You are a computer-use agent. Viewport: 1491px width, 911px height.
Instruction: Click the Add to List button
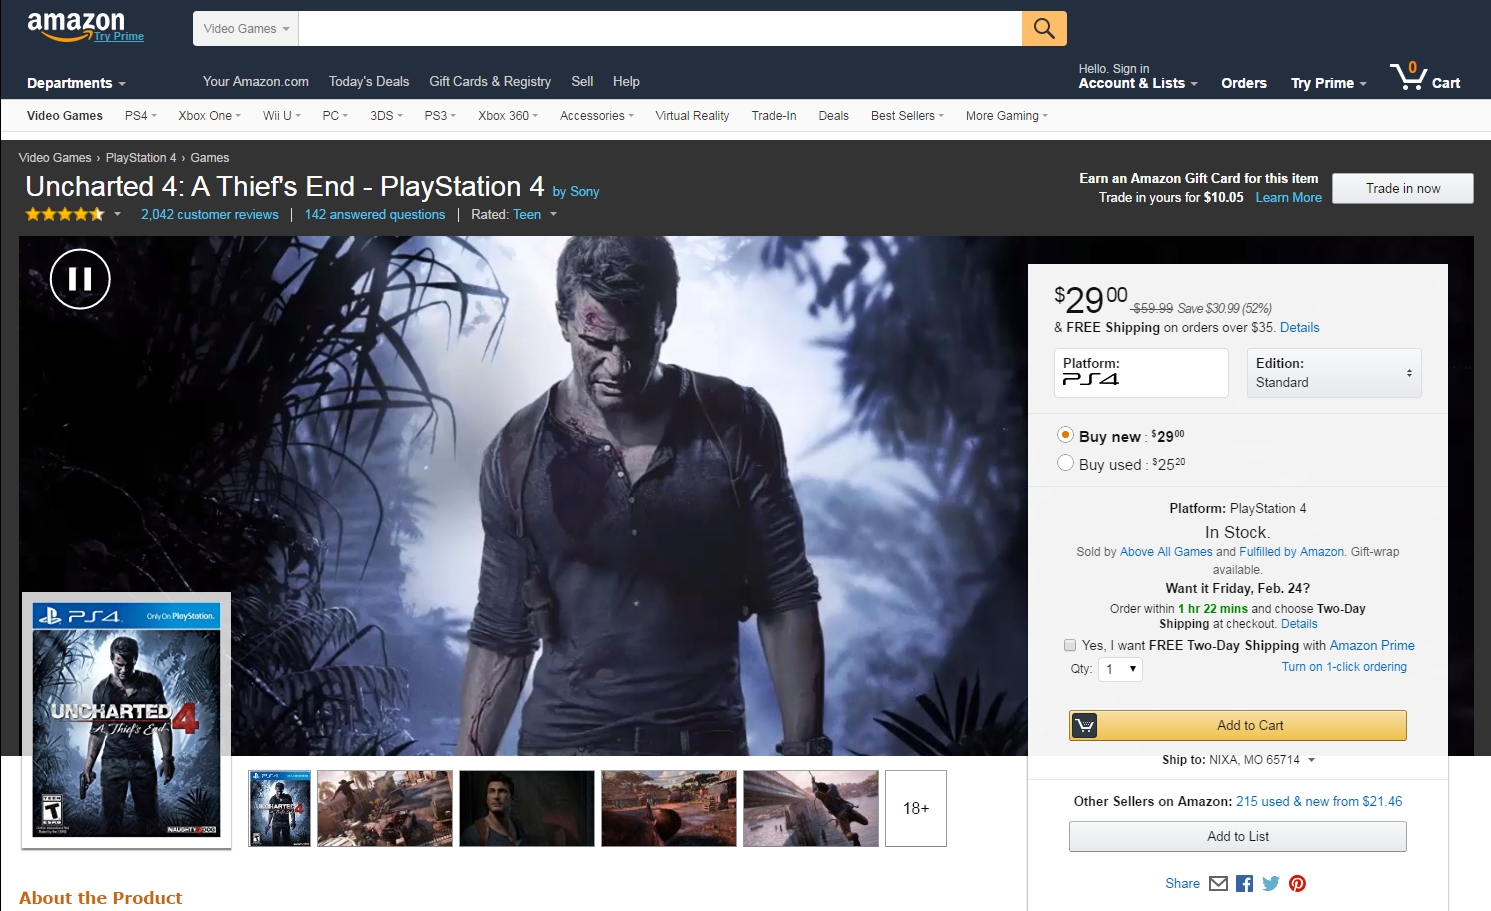click(1238, 836)
